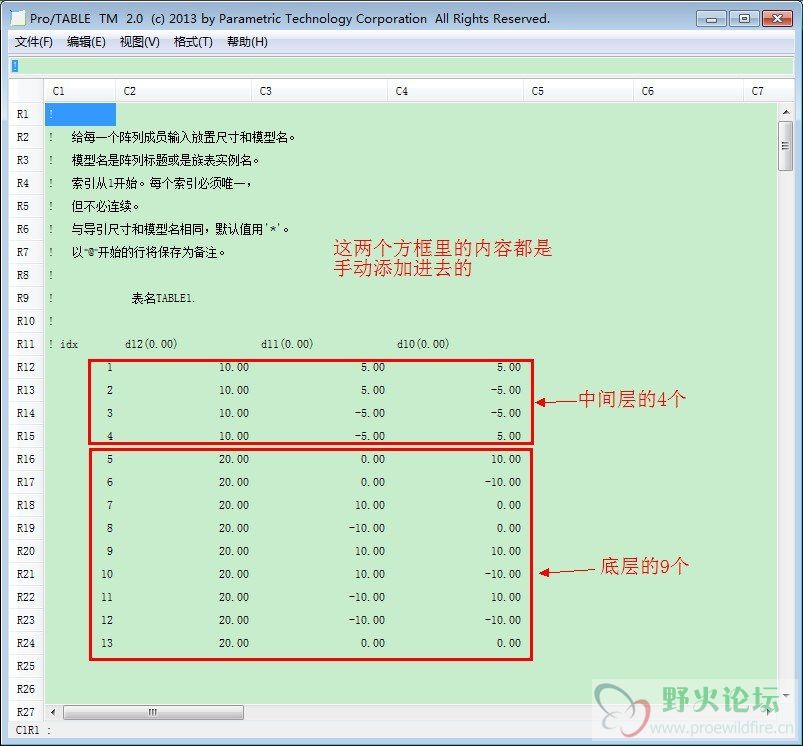Click comment '模型名是阵列标题或是族表实例名。' in R3
Viewport: 803px width, 746px height.
[x=165, y=160]
